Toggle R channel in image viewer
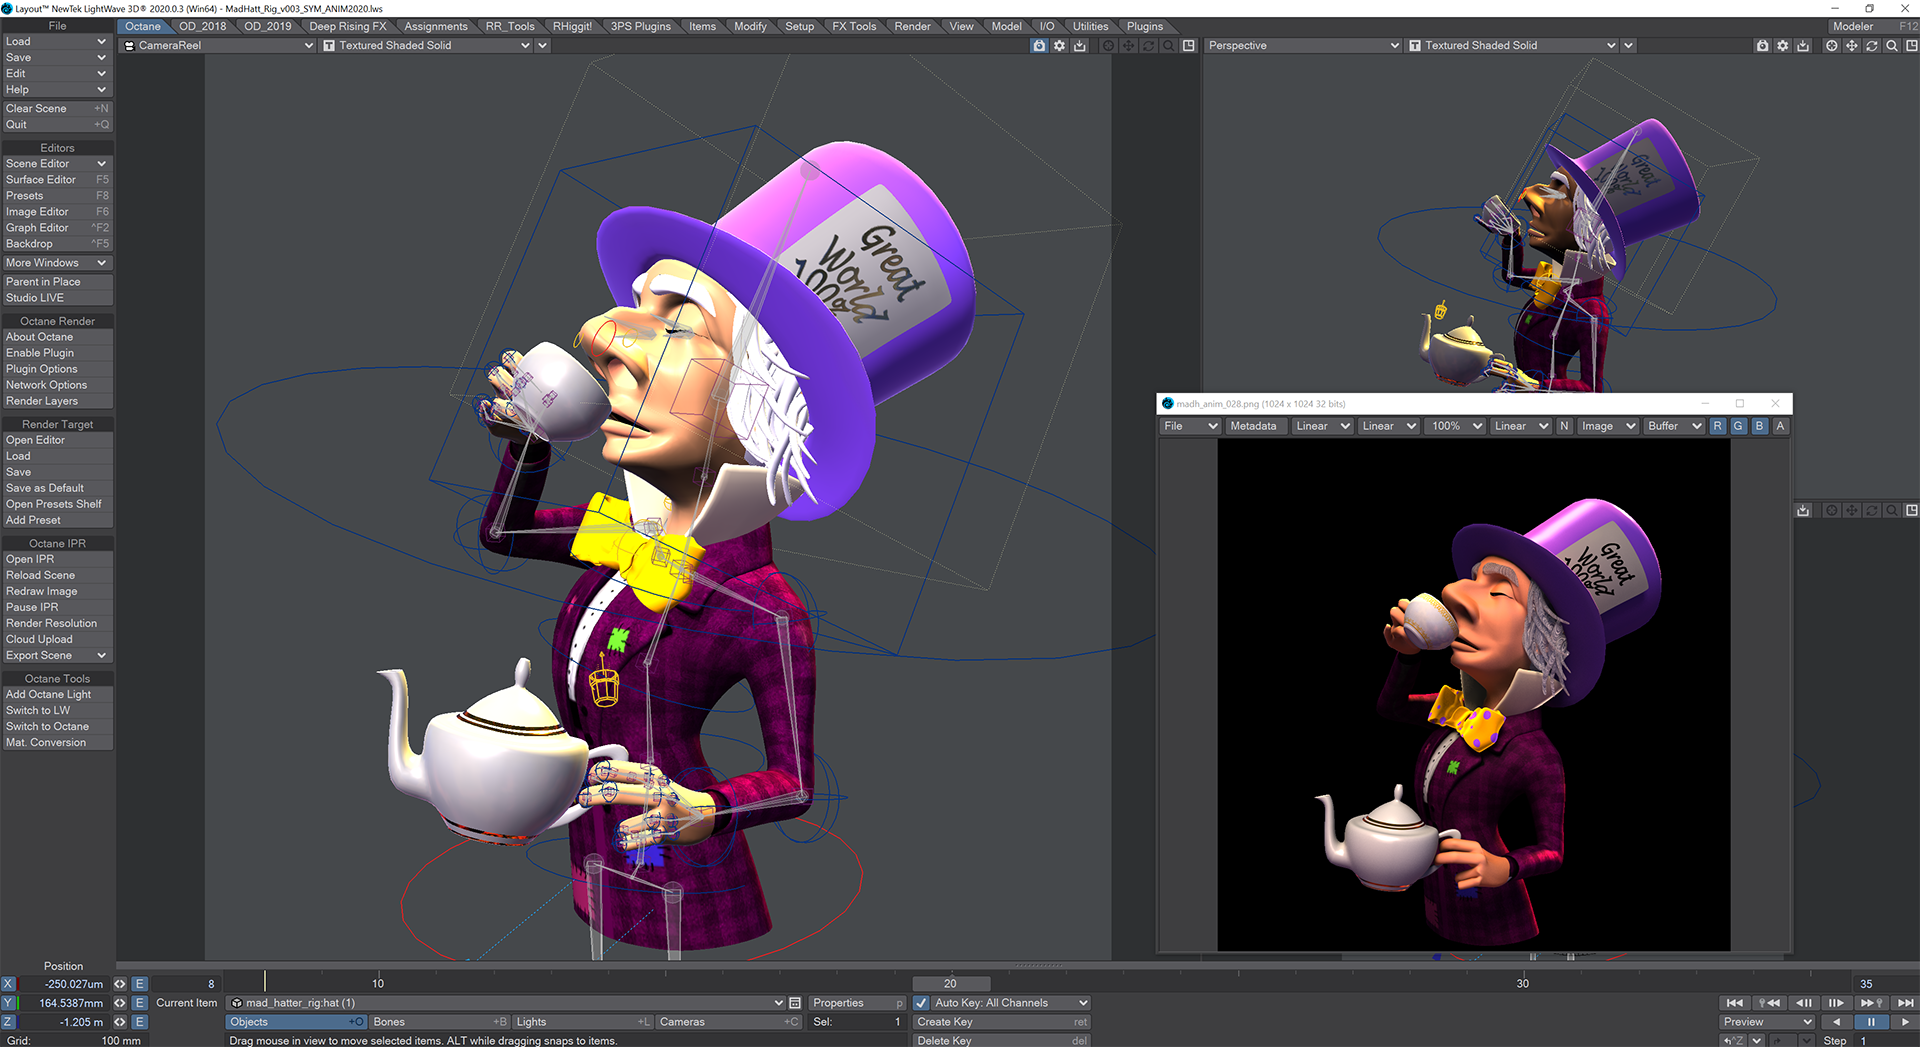The height and width of the screenshot is (1047, 1920). tap(1718, 426)
